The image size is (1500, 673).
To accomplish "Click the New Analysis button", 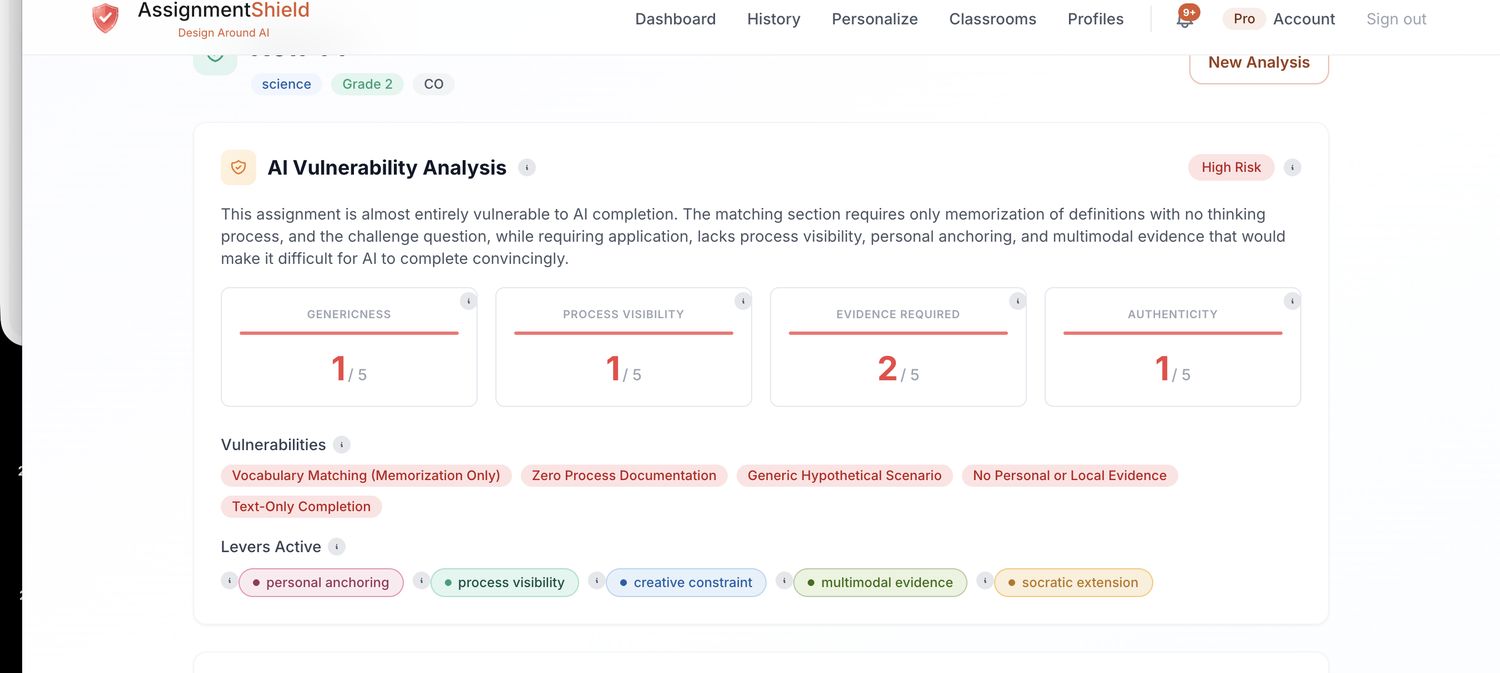I will coord(1259,63).
